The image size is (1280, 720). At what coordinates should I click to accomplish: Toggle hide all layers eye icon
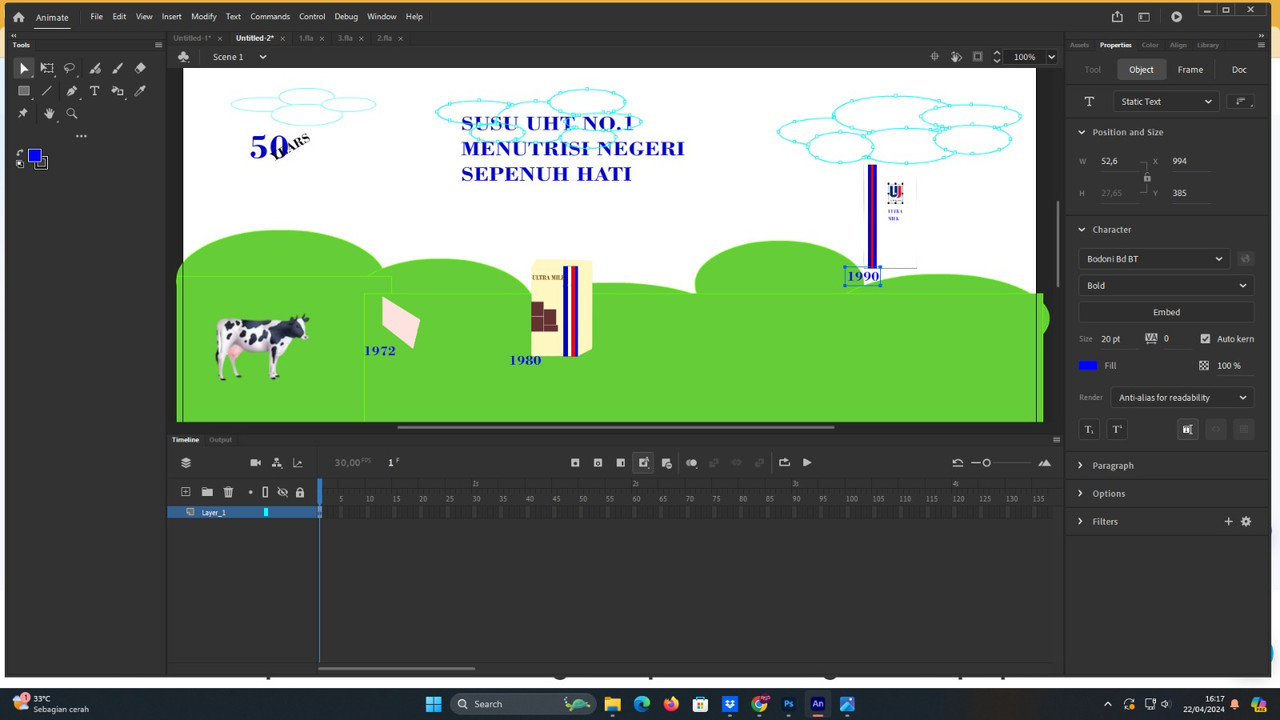(x=282, y=492)
